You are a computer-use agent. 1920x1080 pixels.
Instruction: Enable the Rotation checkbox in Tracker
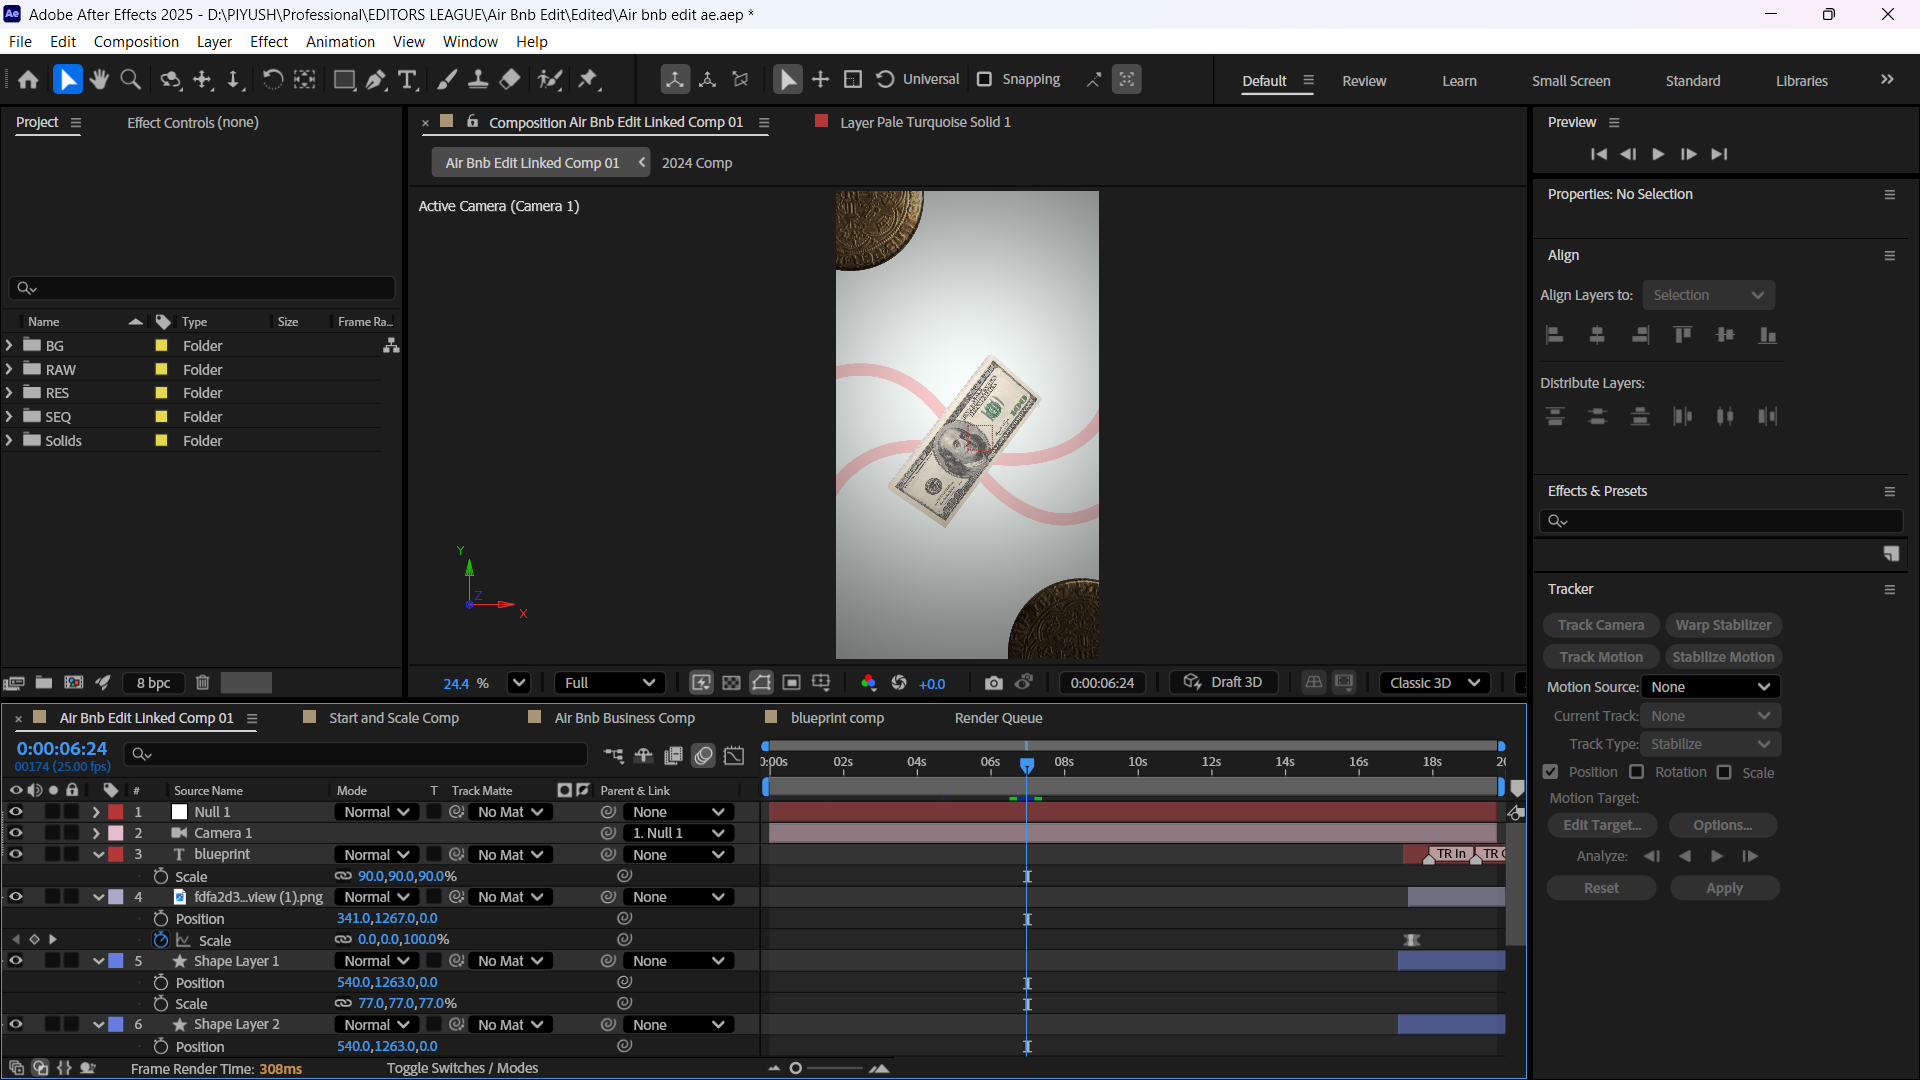[1636, 772]
